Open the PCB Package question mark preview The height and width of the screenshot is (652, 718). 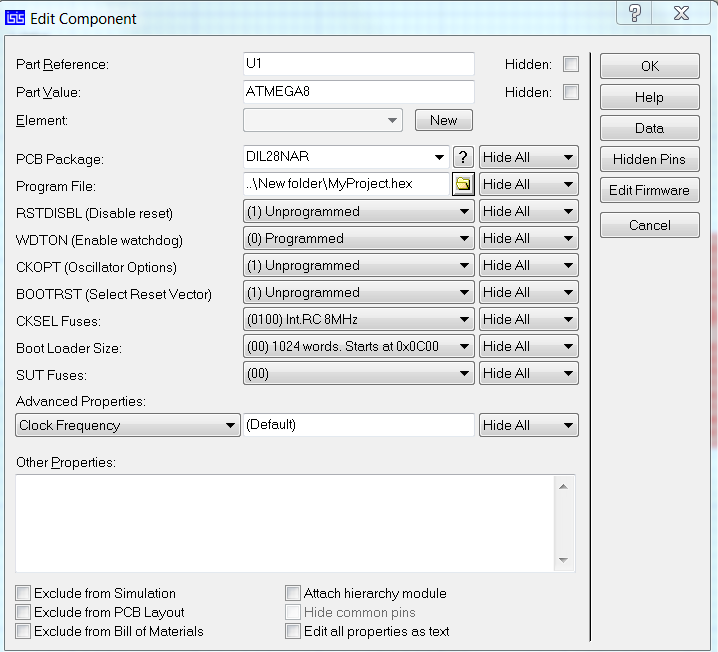pos(463,157)
